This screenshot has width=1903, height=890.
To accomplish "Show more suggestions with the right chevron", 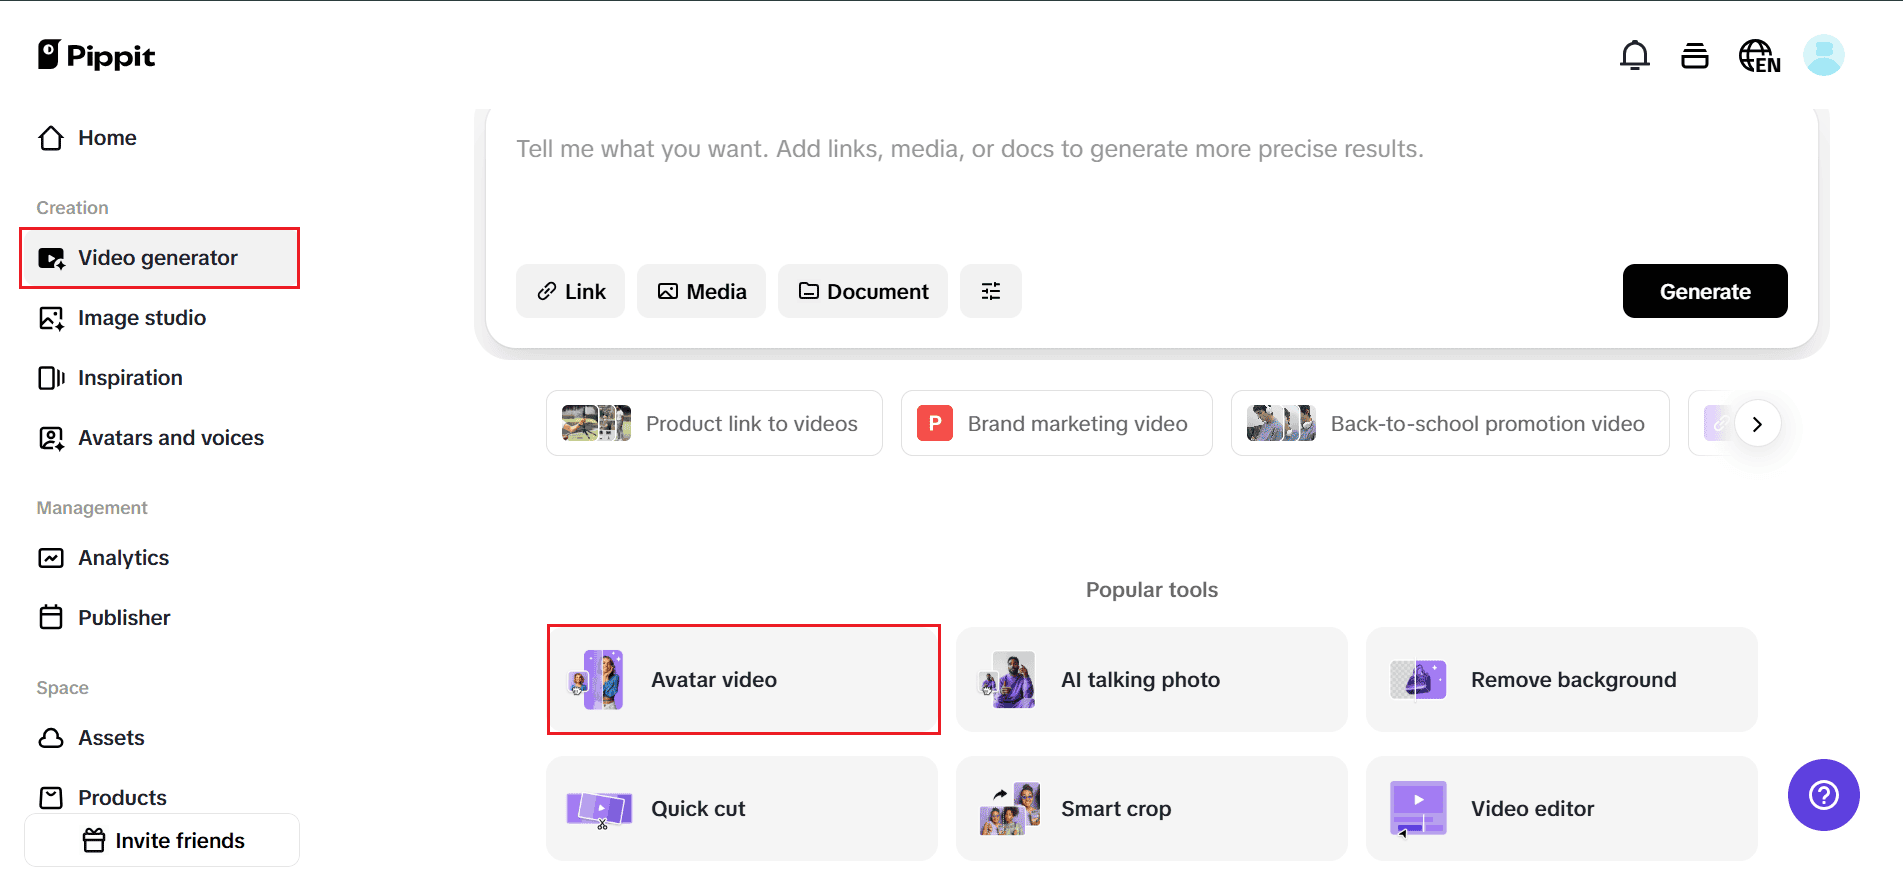I will (x=1757, y=424).
